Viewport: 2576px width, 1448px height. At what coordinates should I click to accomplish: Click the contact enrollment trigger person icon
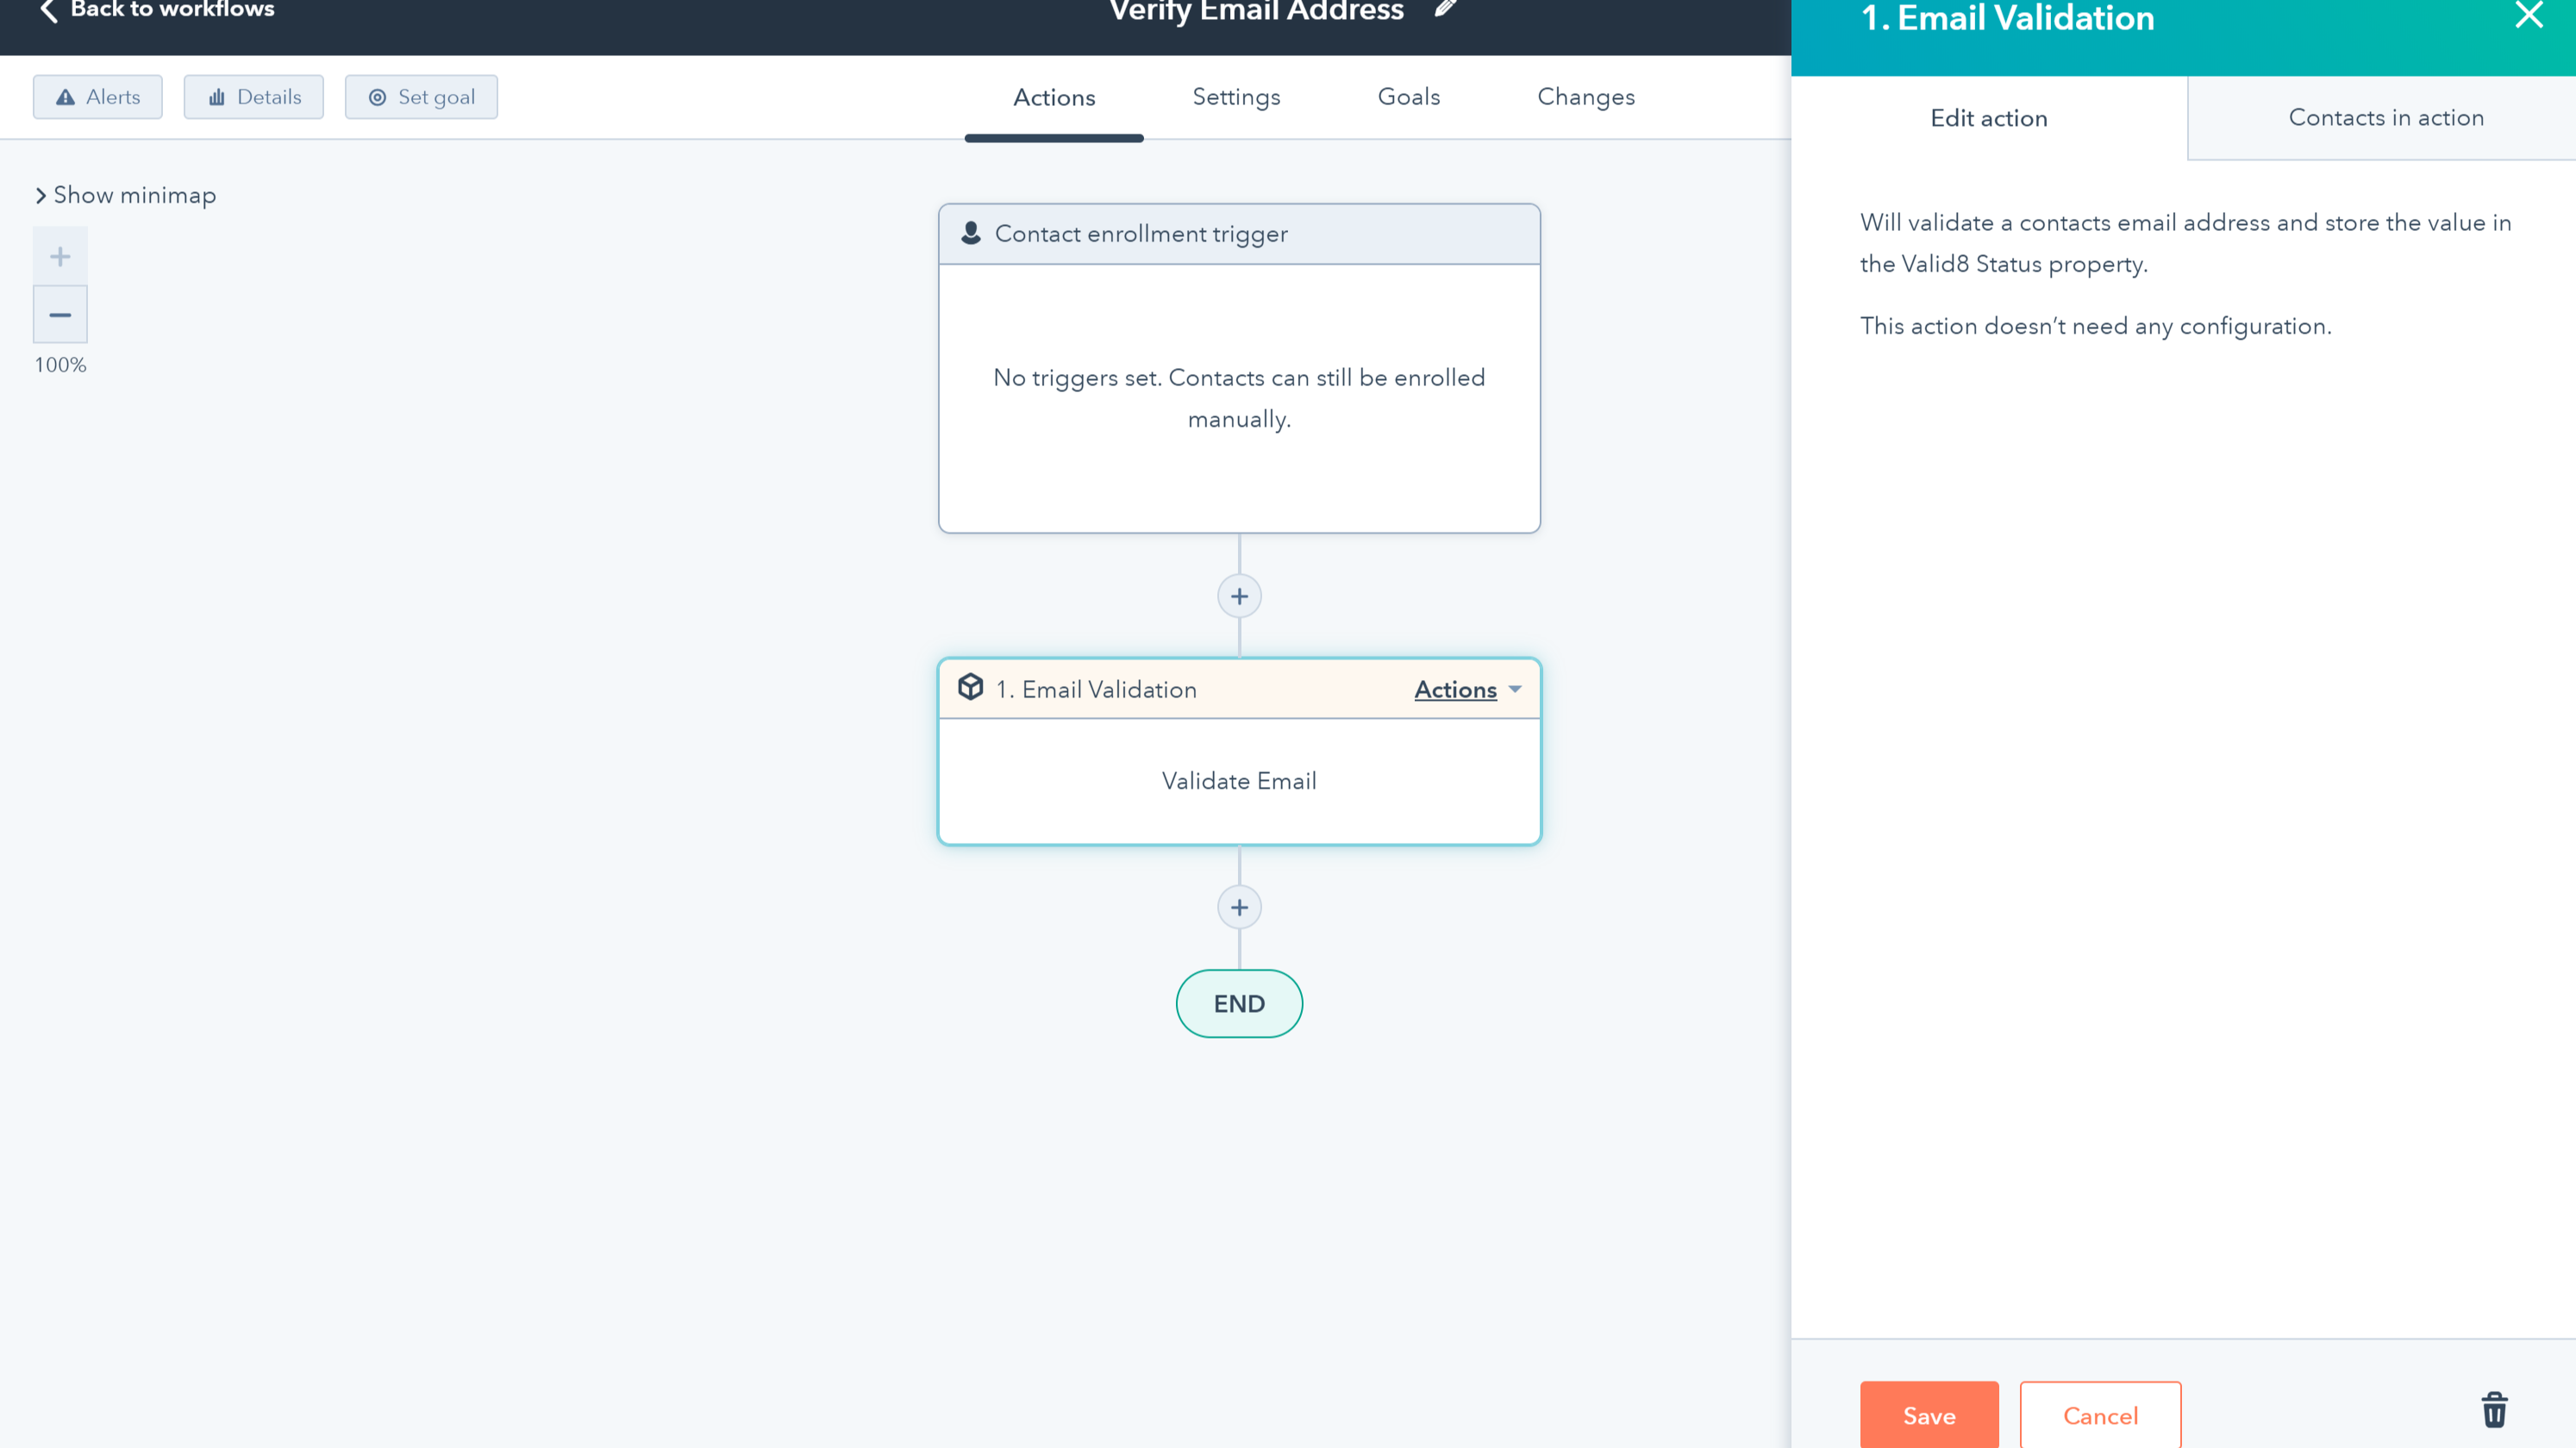pyautogui.click(x=970, y=233)
